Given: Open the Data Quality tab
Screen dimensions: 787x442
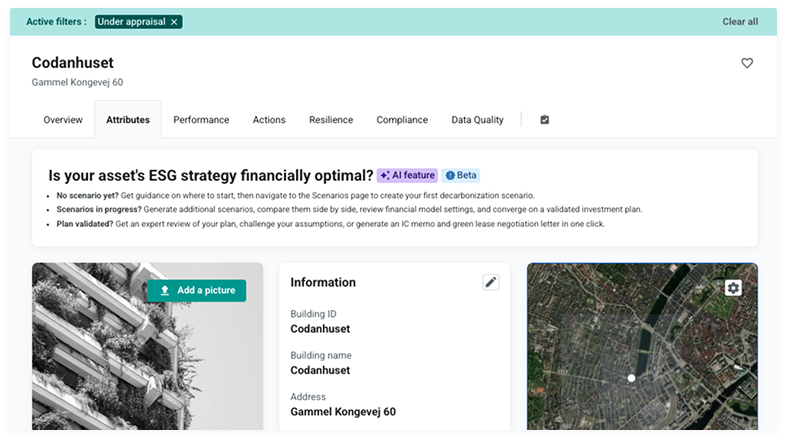Looking at the screenshot, I should pyautogui.click(x=477, y=120).
